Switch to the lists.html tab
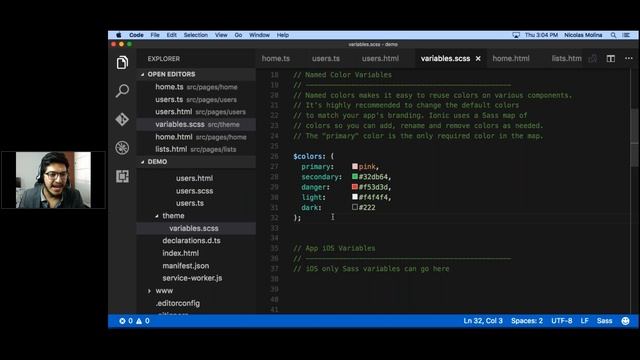This screenshot has height=360, width=640. click(566, 58)
